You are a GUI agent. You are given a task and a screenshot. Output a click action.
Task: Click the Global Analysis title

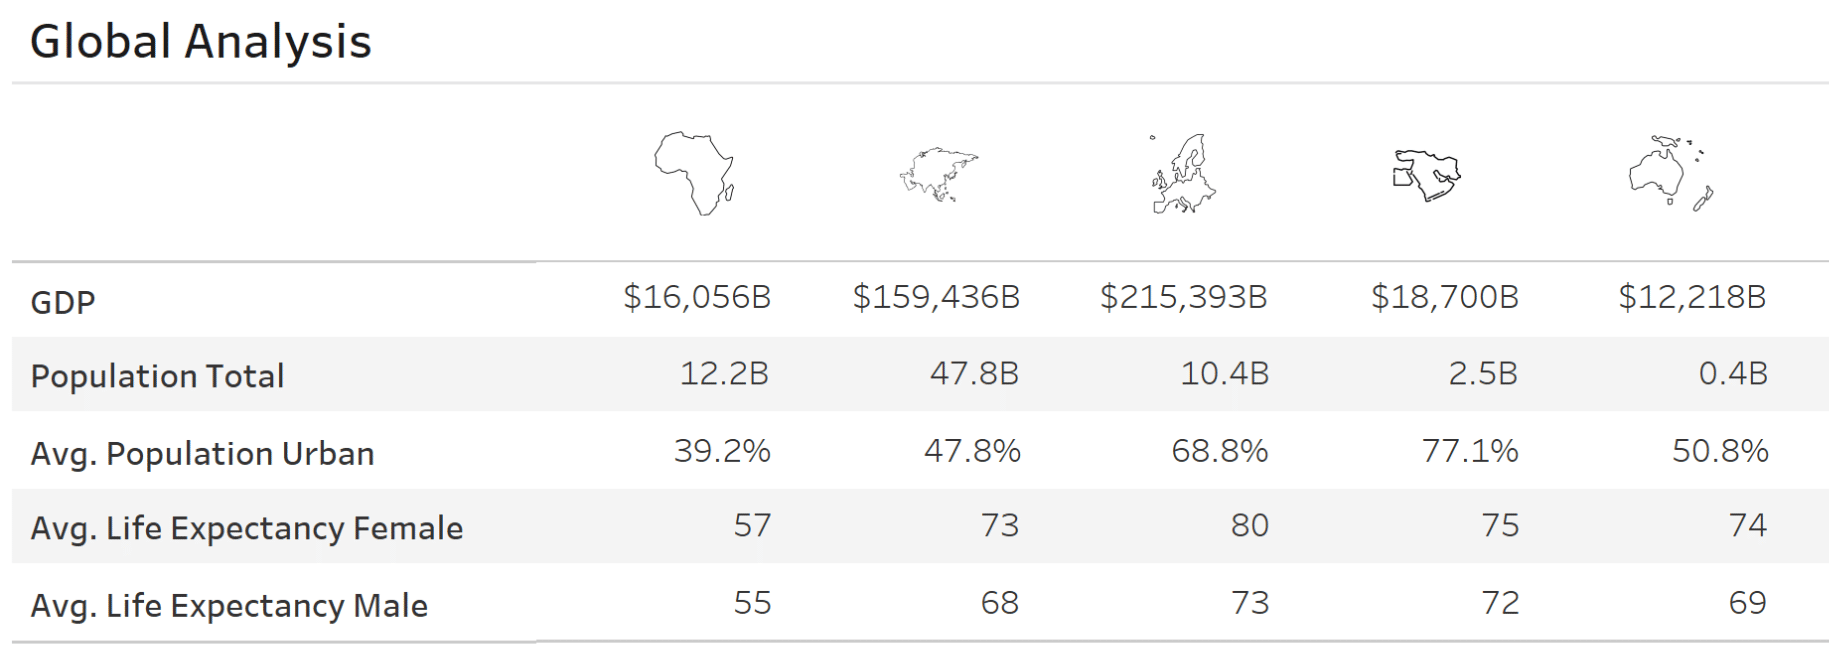click(201, 42)
